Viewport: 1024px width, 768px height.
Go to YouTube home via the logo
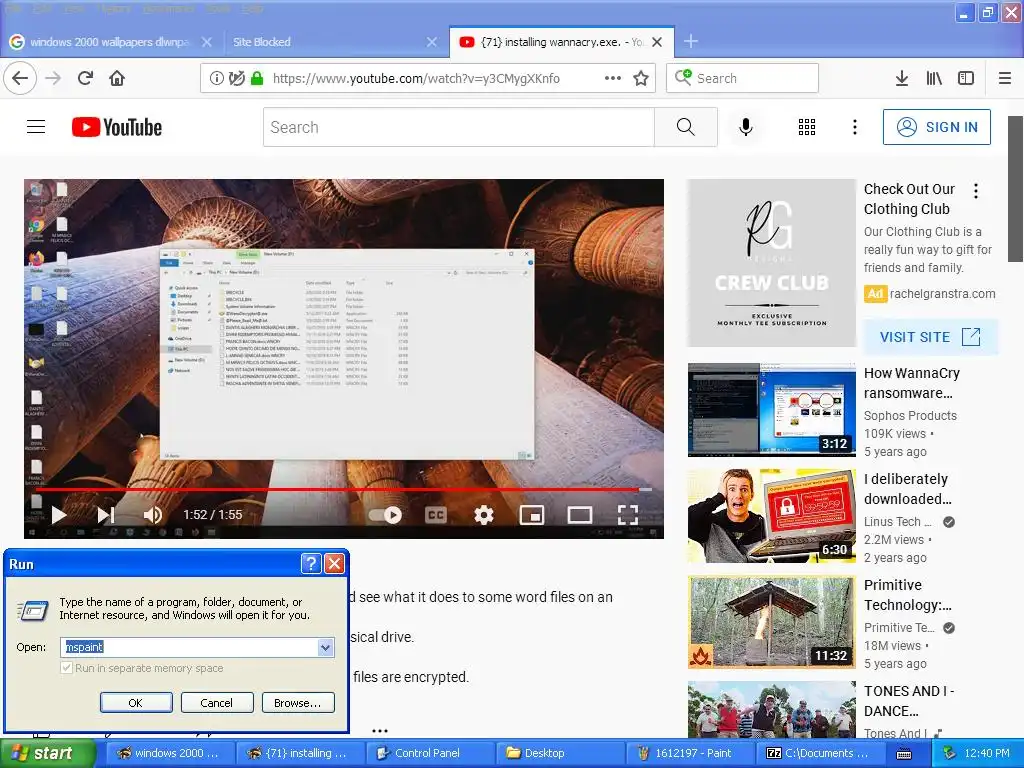pos(117,127)
